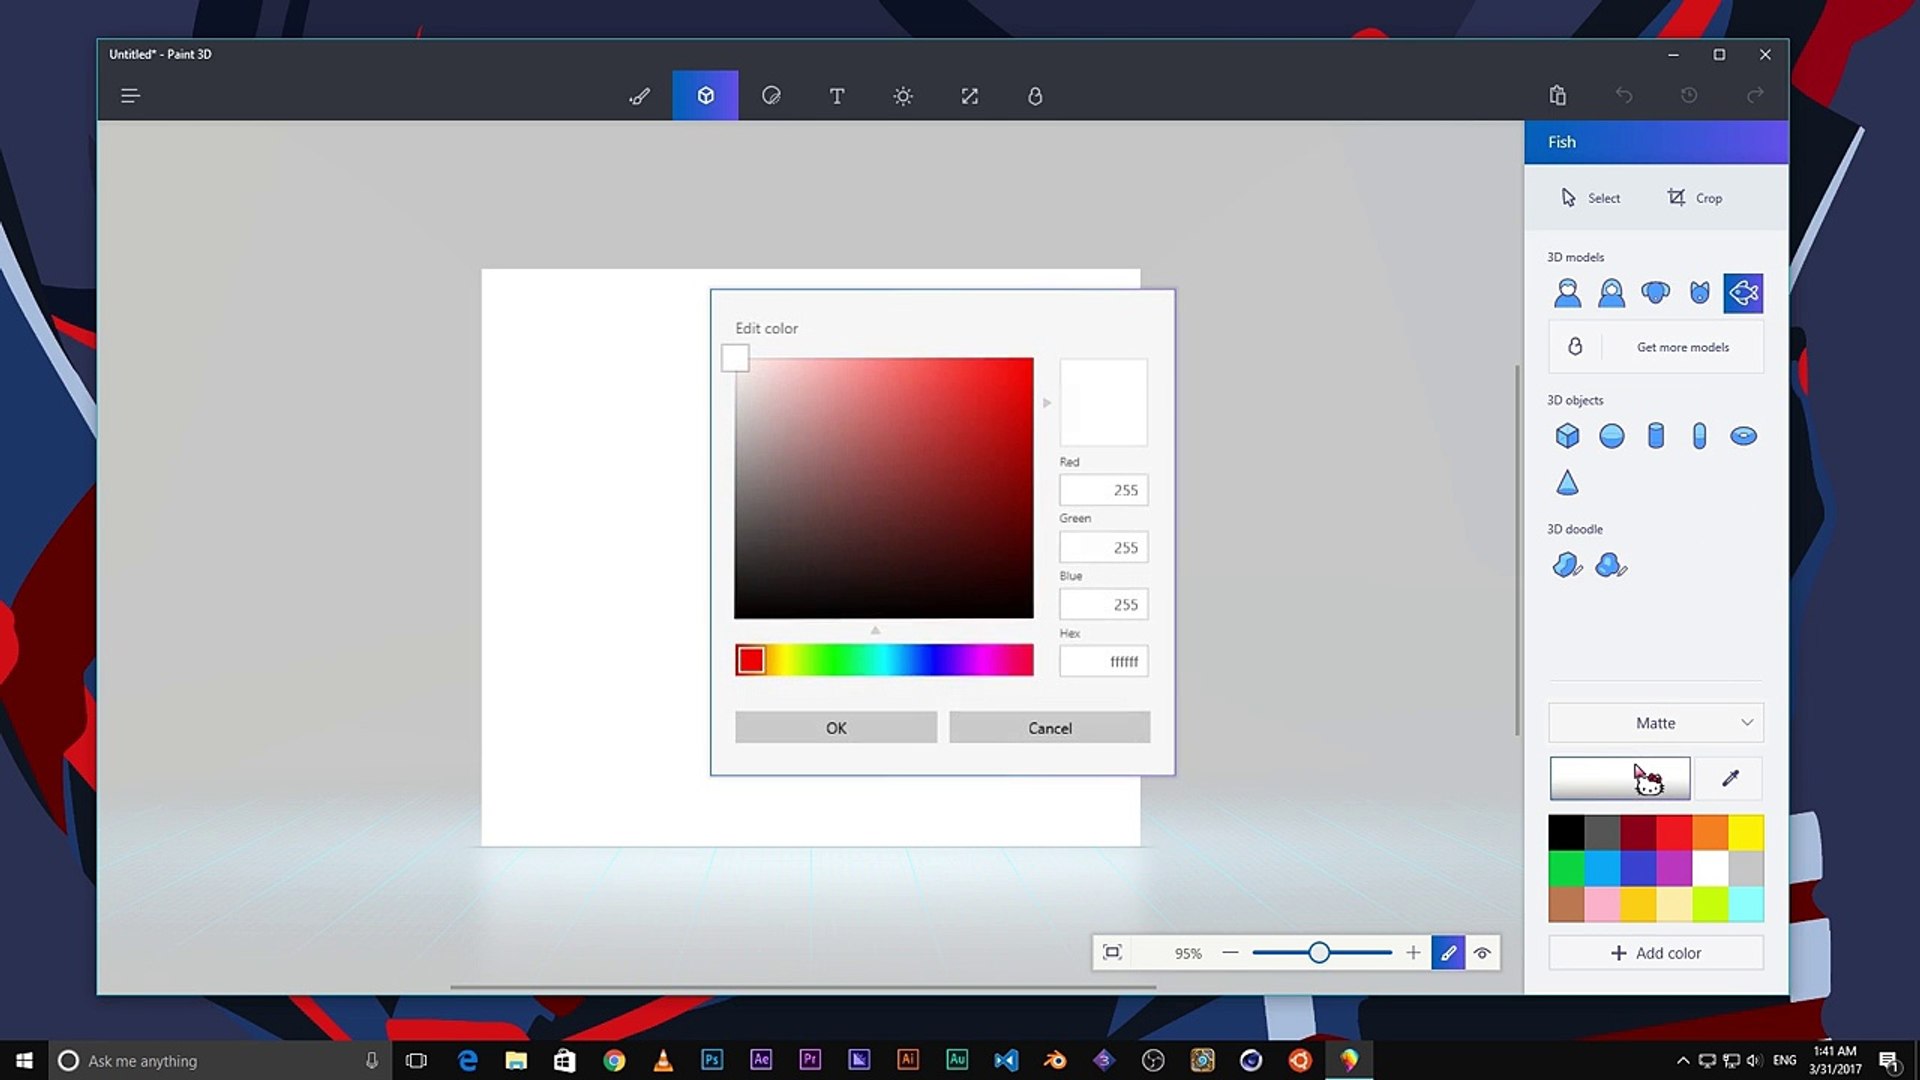
Task: Pick the 3D cone object
Action: (1567, 483)
